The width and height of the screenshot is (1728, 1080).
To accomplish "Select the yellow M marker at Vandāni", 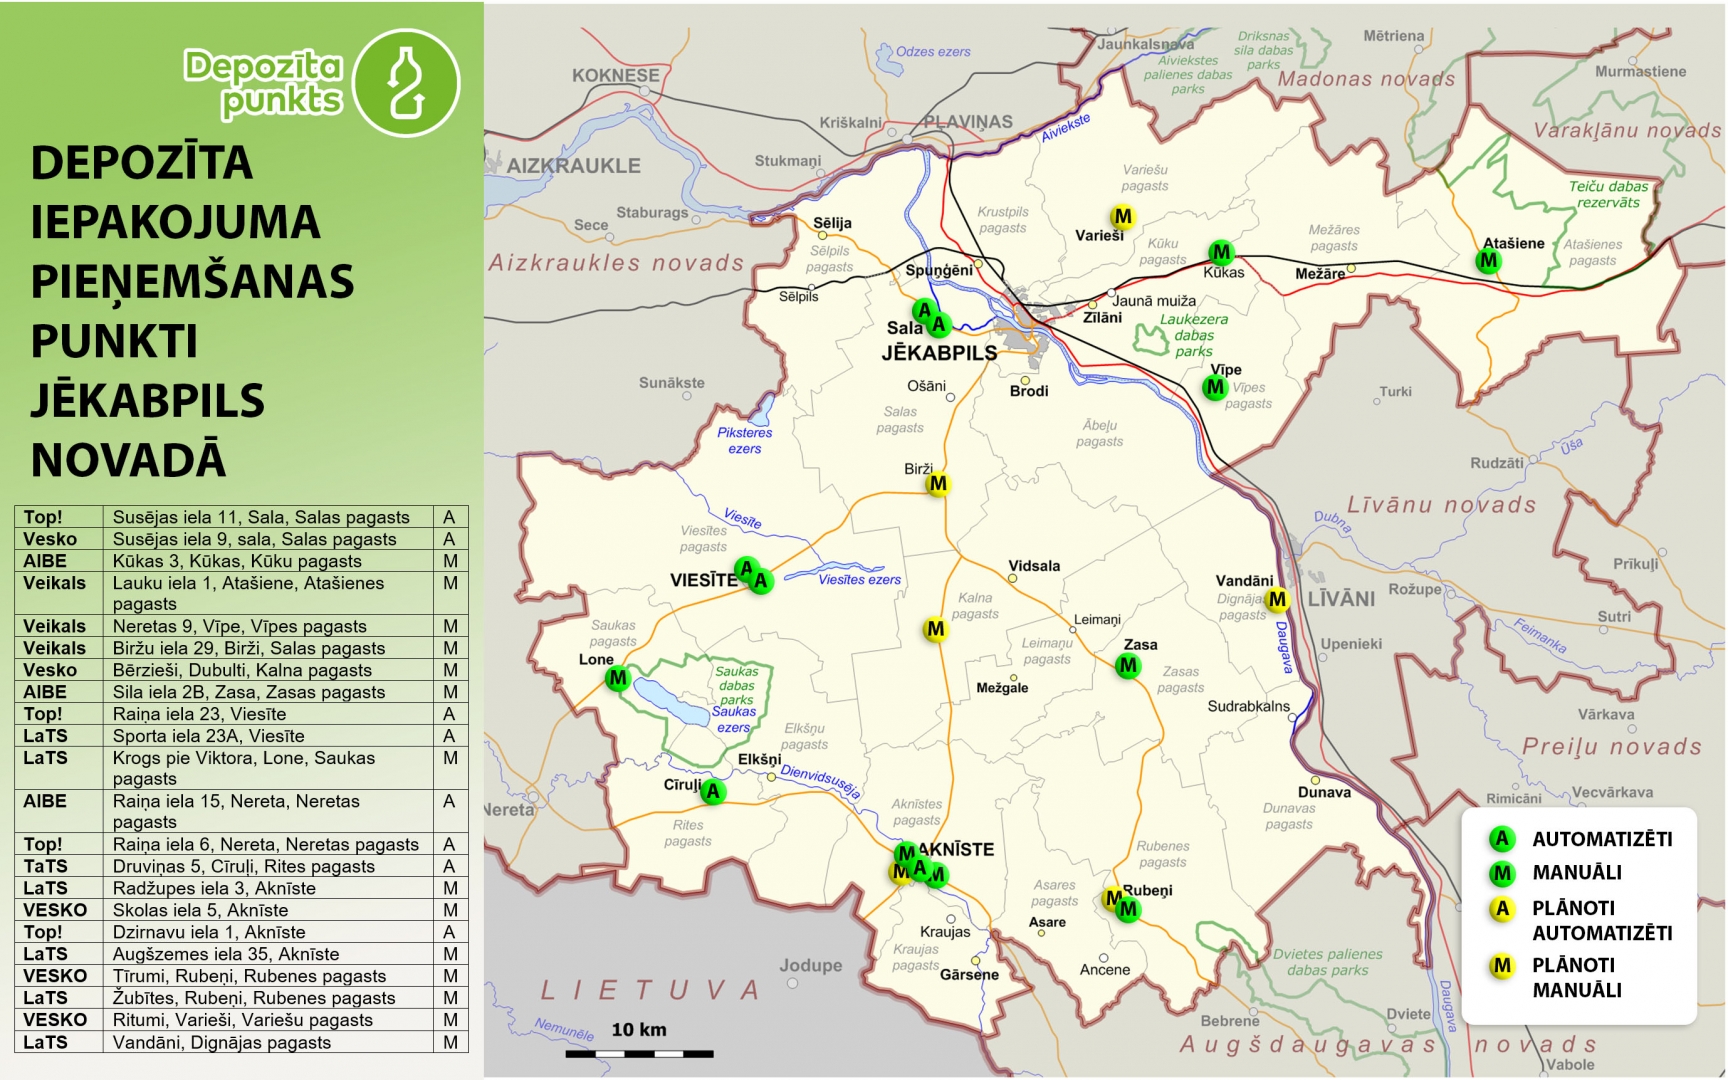I will point(1277,600).
